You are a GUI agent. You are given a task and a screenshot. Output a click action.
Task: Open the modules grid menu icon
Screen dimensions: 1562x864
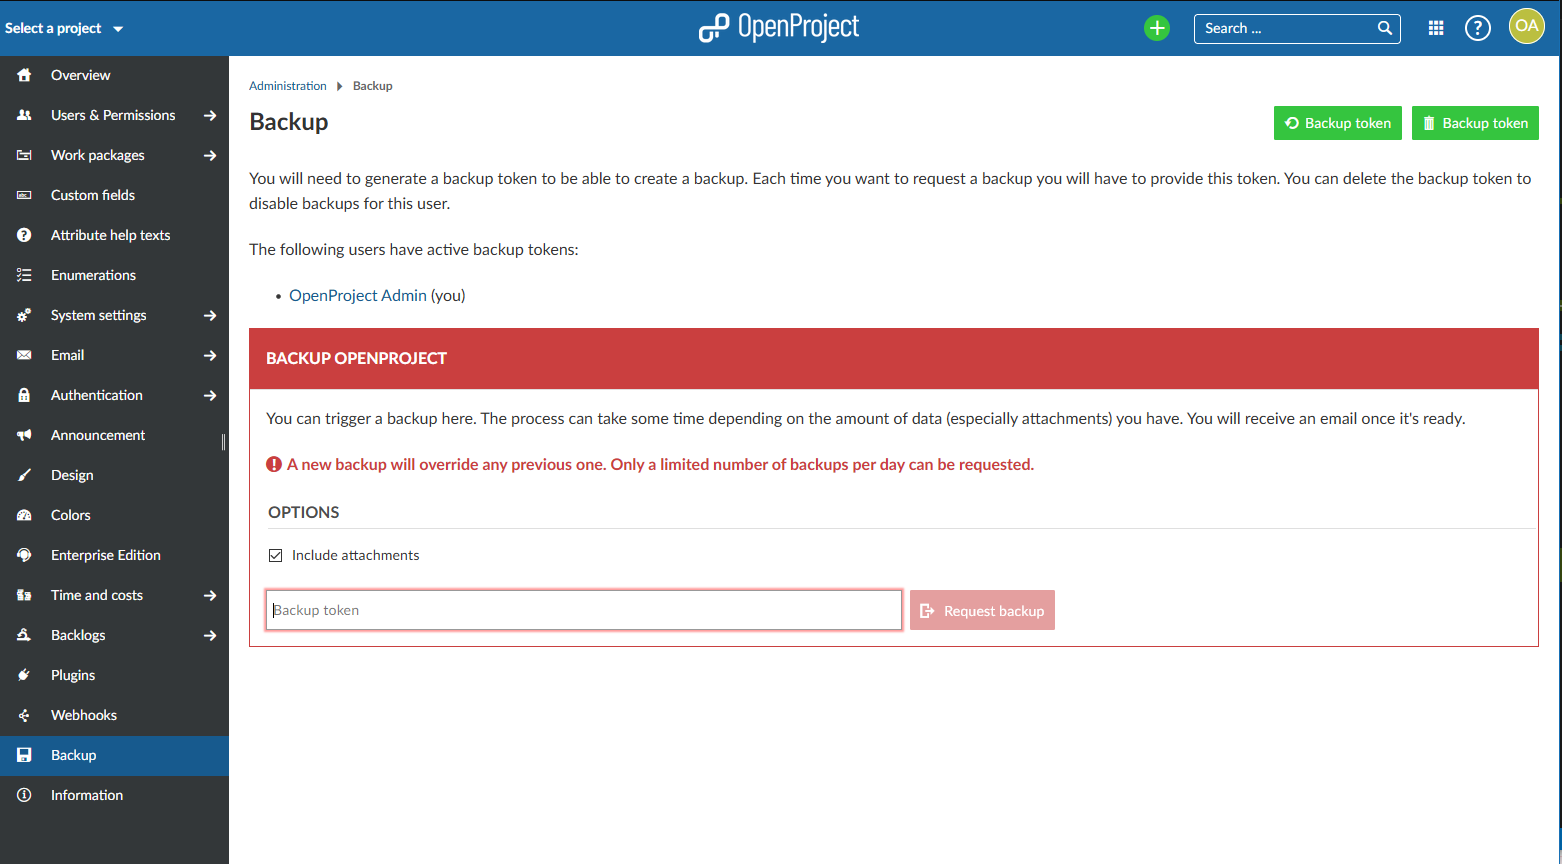1436,28
